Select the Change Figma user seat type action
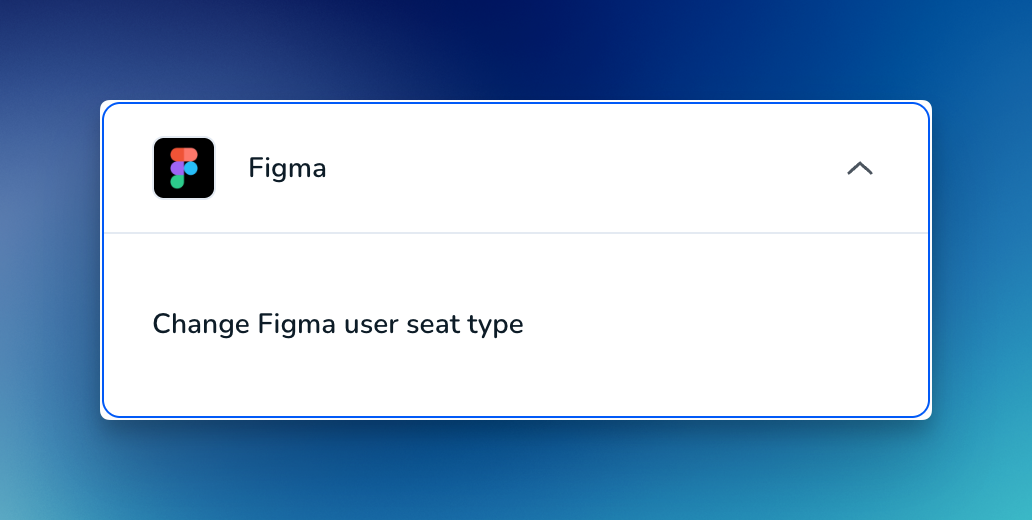 [338, 324]
